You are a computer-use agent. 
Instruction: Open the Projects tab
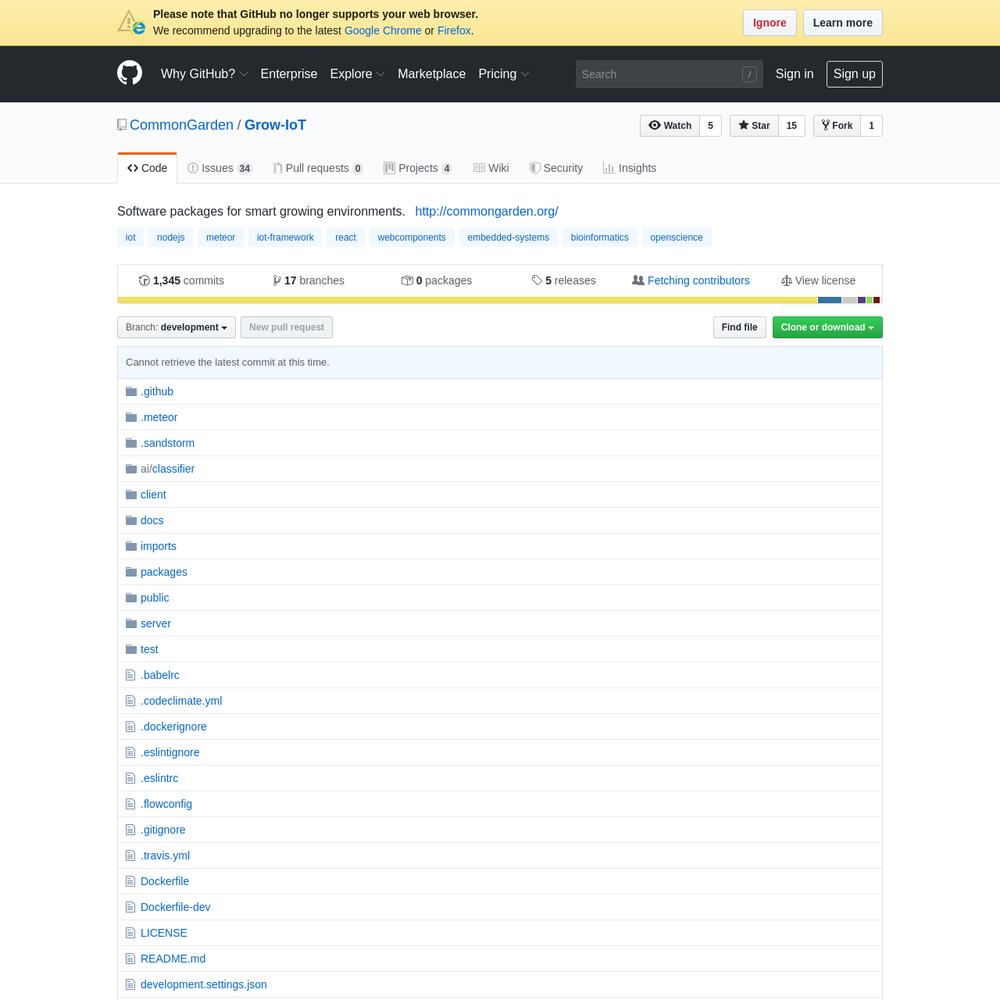click(x=418, y=168)
